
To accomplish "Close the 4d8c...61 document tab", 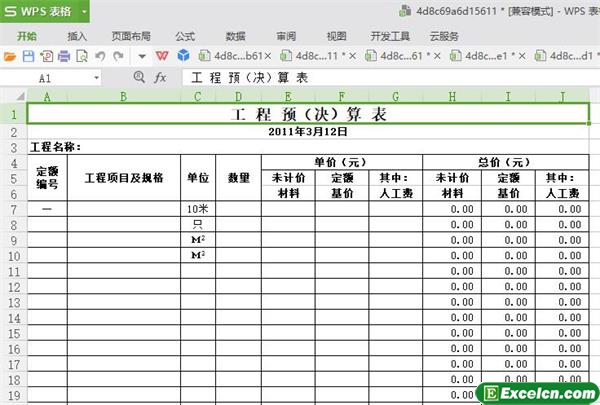I will pyautogui.click(x=437, y=56).
